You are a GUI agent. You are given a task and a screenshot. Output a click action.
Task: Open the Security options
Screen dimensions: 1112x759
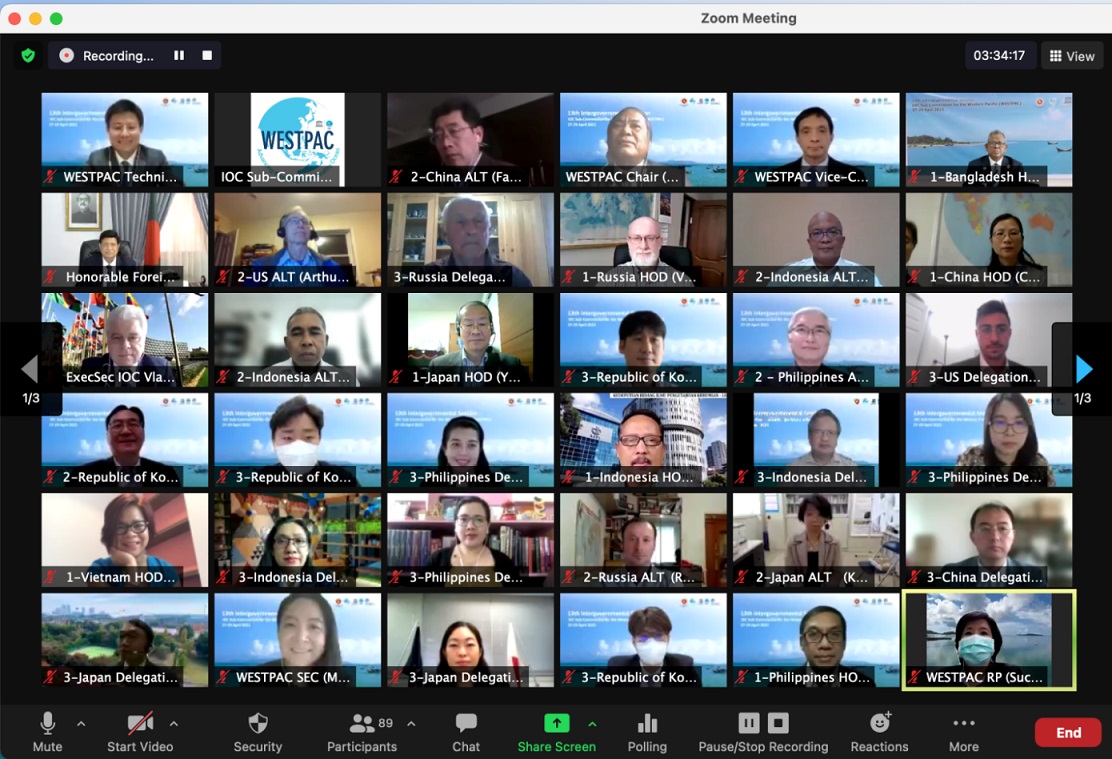258,732
